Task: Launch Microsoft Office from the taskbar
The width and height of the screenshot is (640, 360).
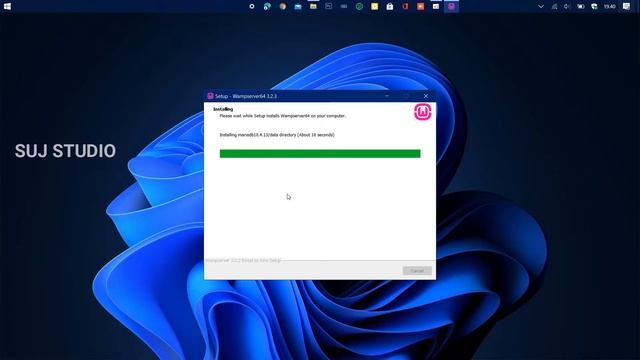Action: (x=405, y=6)
